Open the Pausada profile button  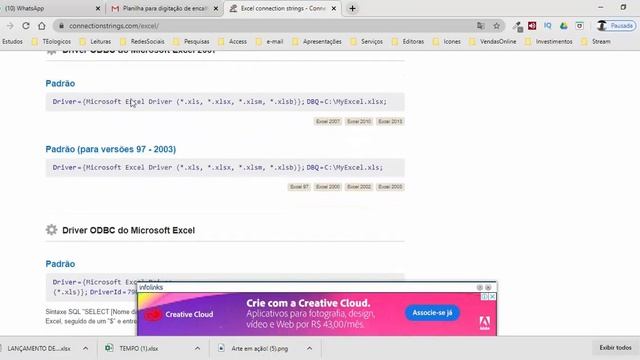(x=616, y=26)
